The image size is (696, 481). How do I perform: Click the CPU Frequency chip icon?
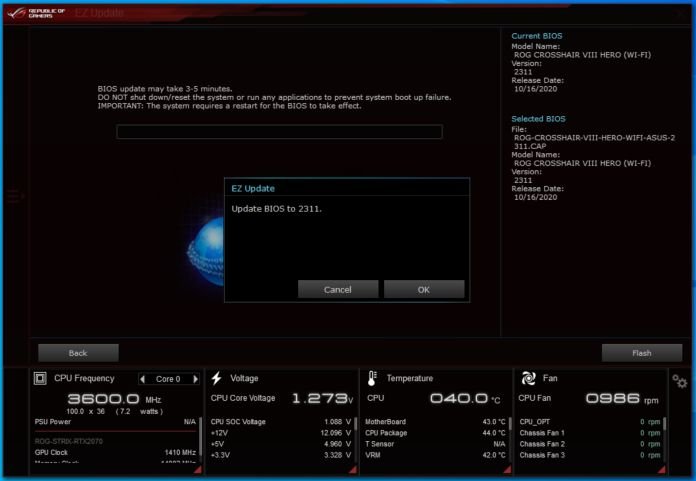point(40,378)
